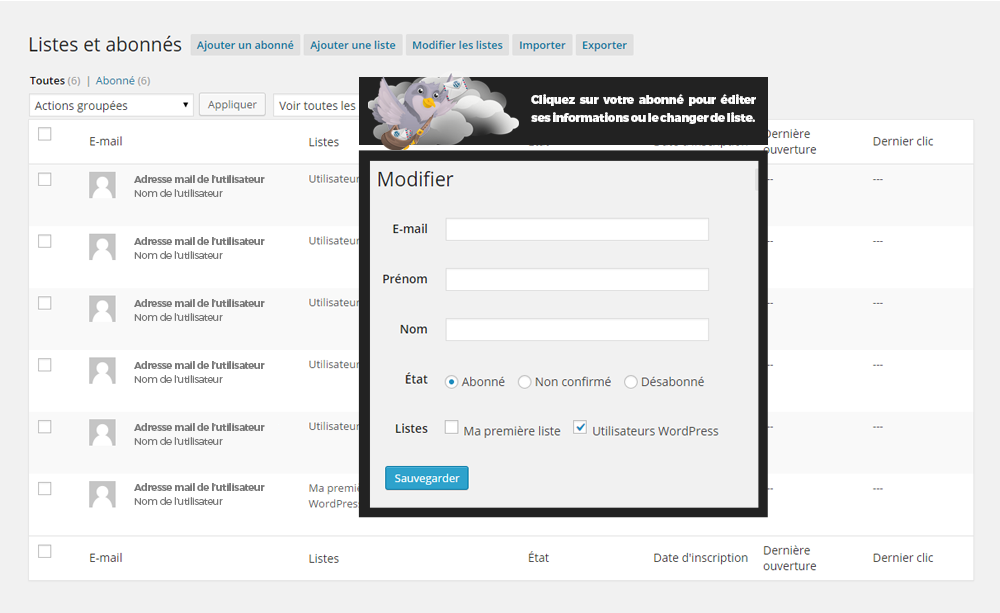Screen dimensions: 1000x613
Task: Open Ajouter une liste
Action: pyautogui.click(x=353, y=45)
